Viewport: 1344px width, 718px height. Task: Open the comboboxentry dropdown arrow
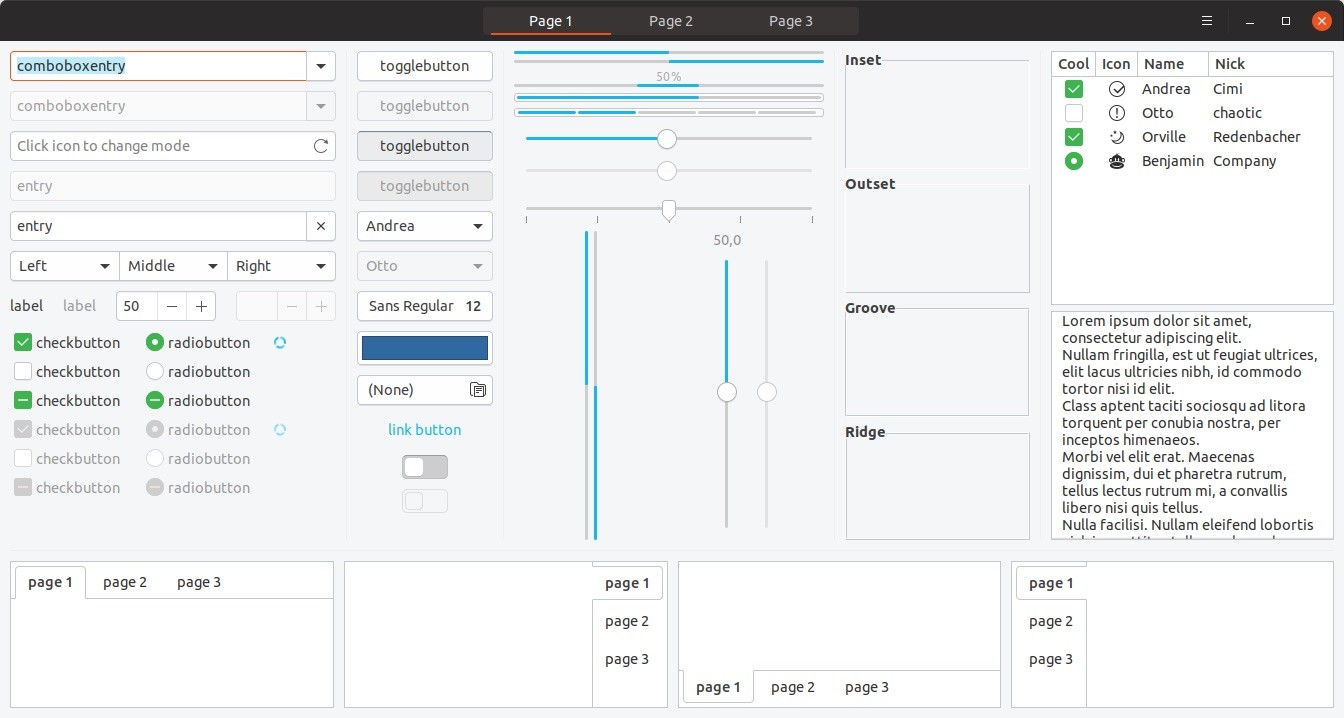(x=320, y=66)
